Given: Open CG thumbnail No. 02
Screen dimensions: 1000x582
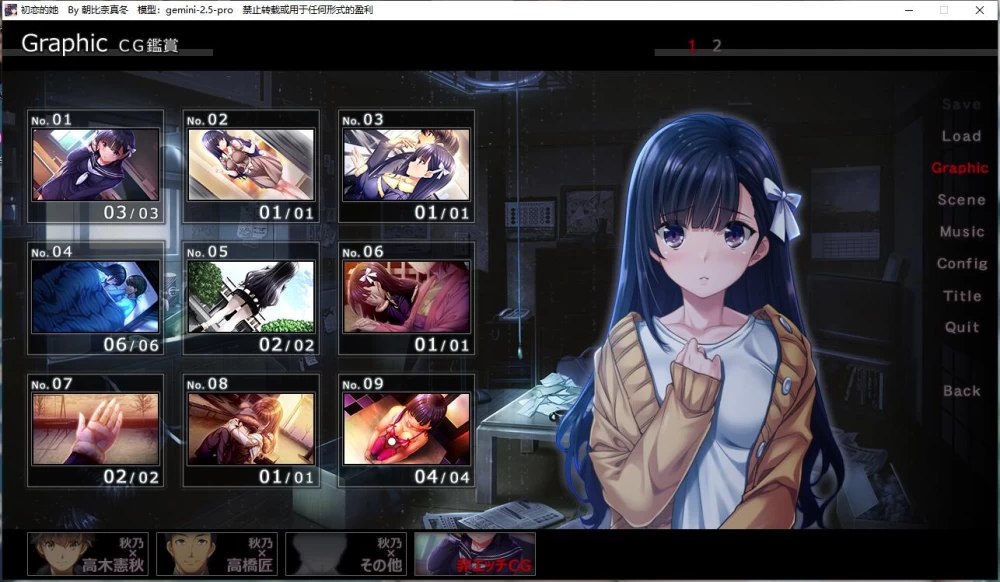Looking at the screenshot, I should pyautogui.click(x=251, y=166).
